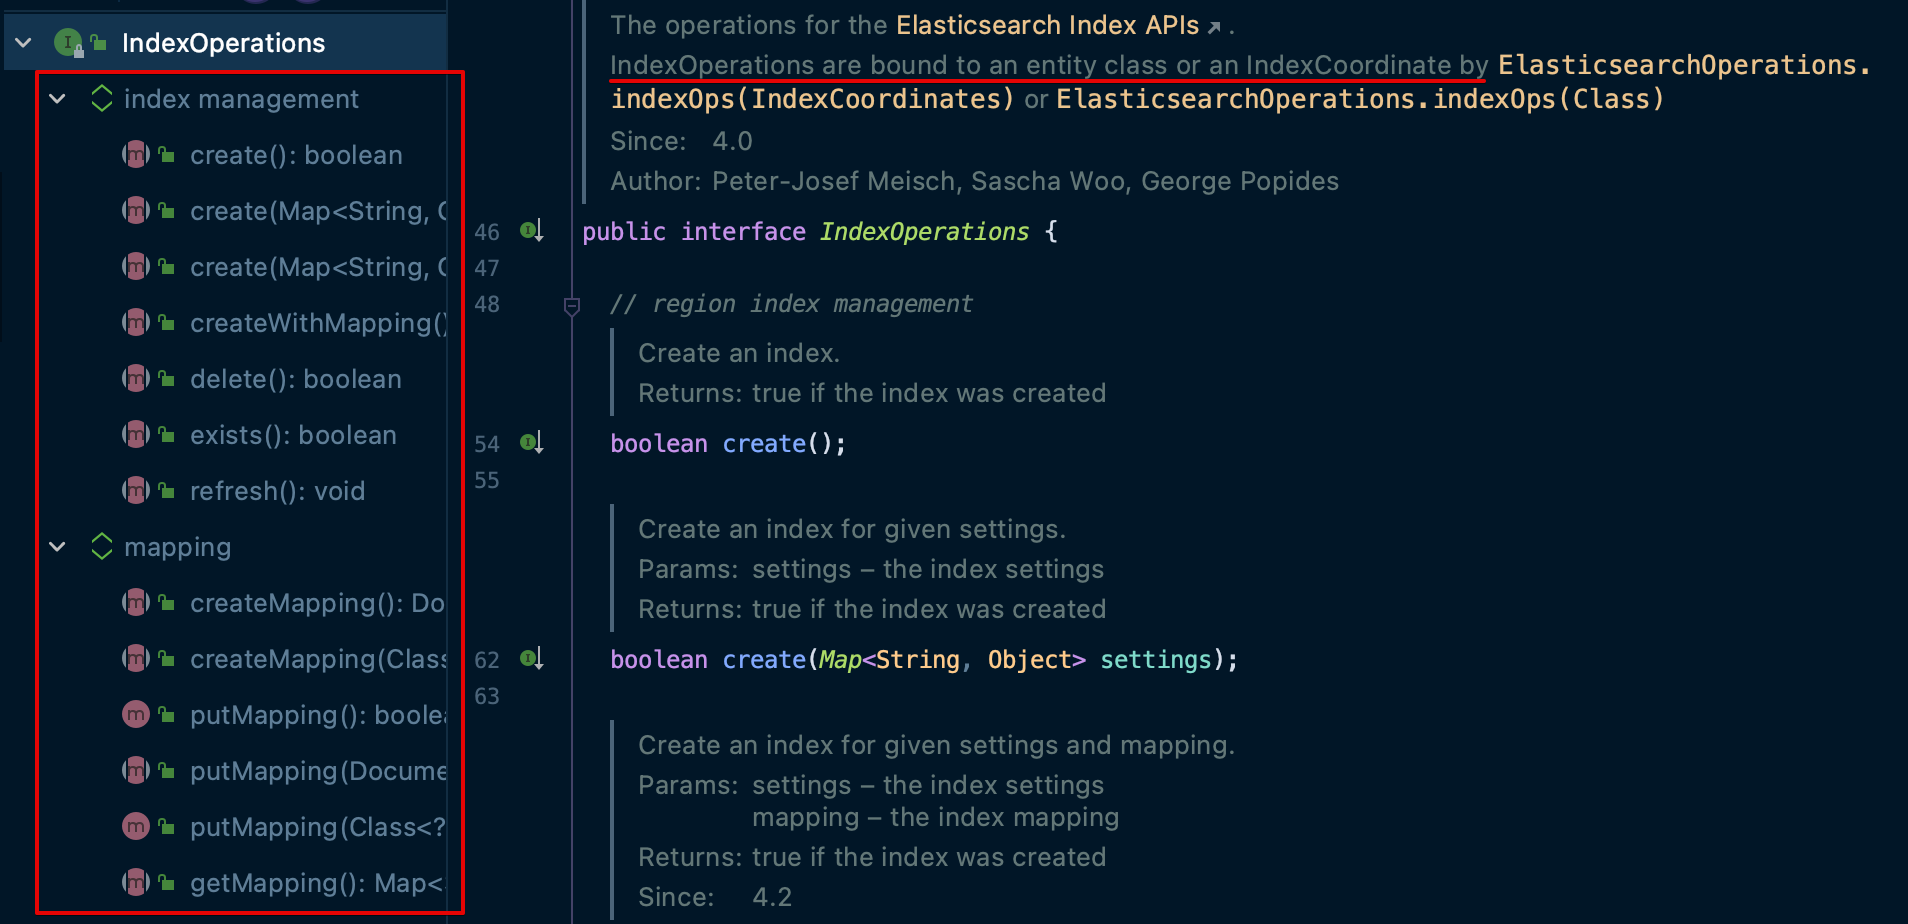Click the region index management comment
Viewport: 1908px width, 924px height.
point(791,303)
